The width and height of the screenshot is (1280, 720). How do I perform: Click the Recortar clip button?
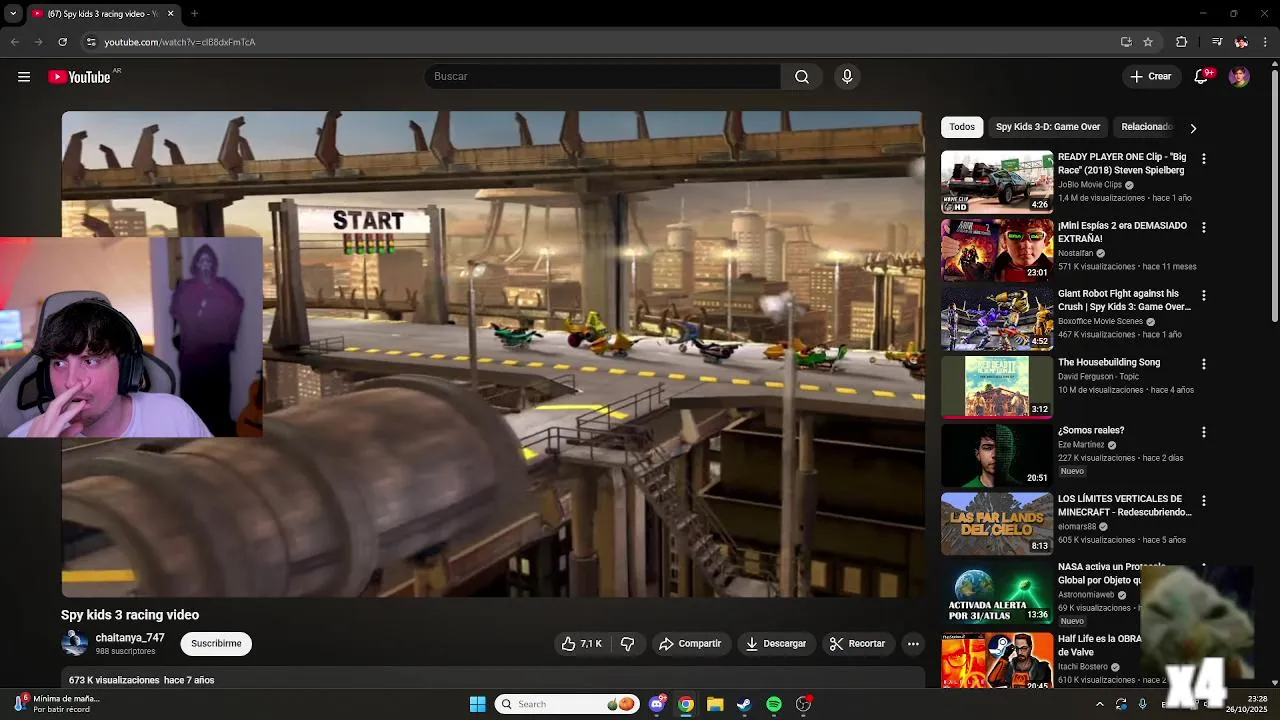tap(858, 644)
